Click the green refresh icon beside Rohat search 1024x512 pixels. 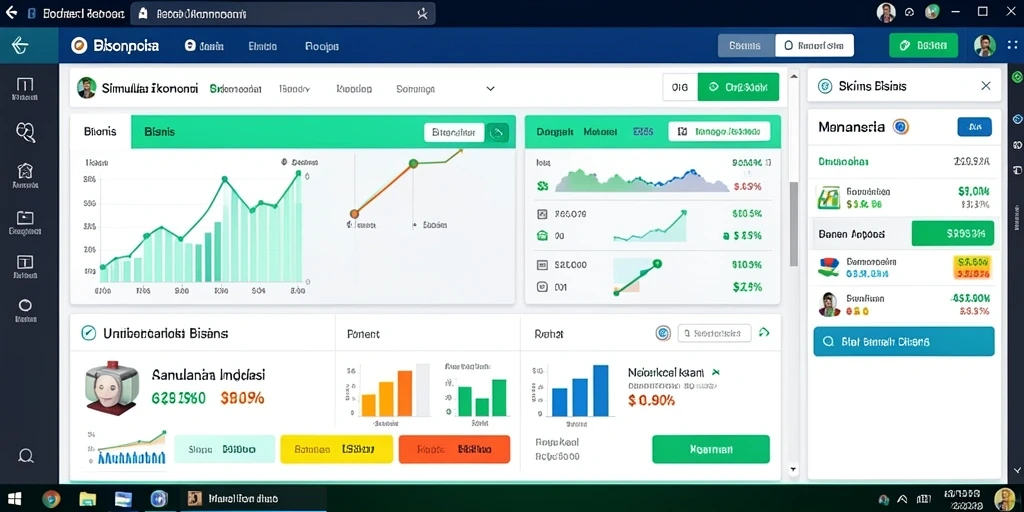[764, 333]
